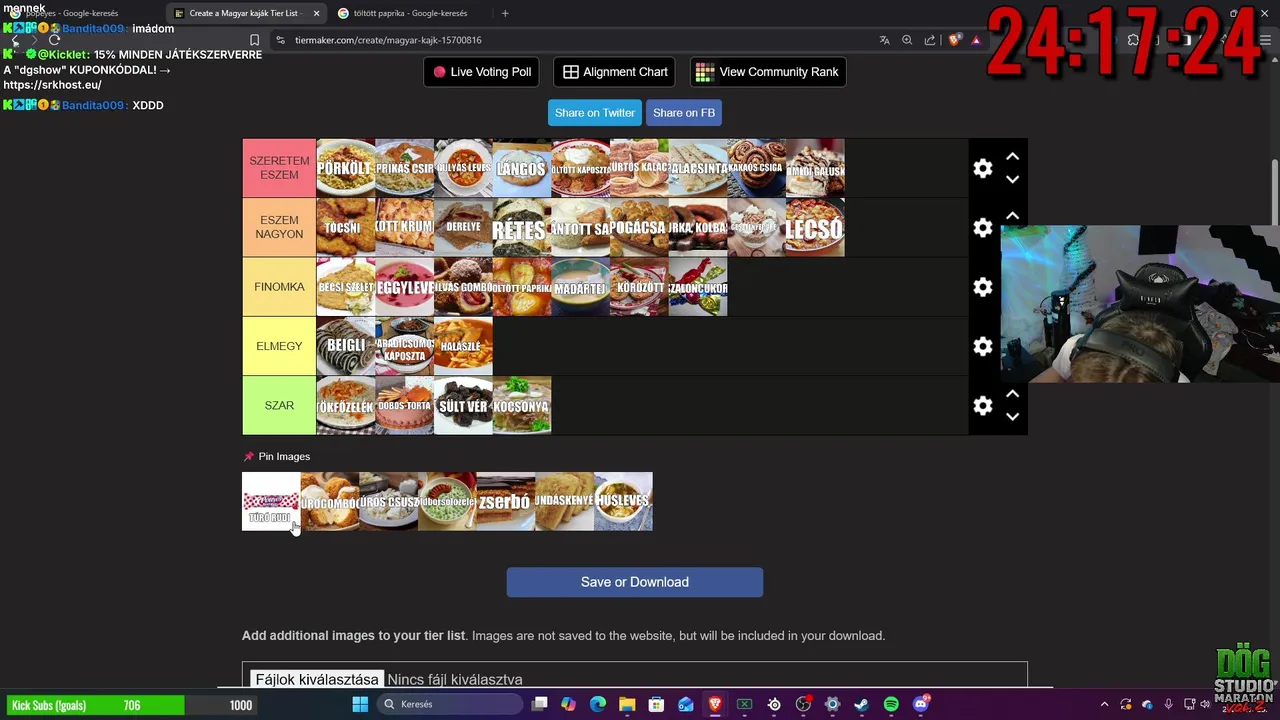This screenshot has width=1280, height=720.
Task: Open the Windows Start menu
Action: pyautogui.click(x=360, y=704)
